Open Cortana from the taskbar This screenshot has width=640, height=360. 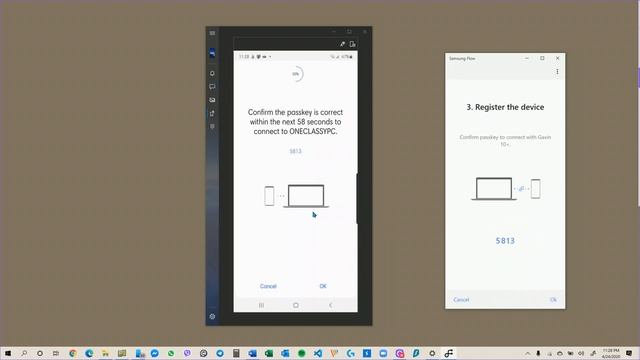[x=40, y=353]
